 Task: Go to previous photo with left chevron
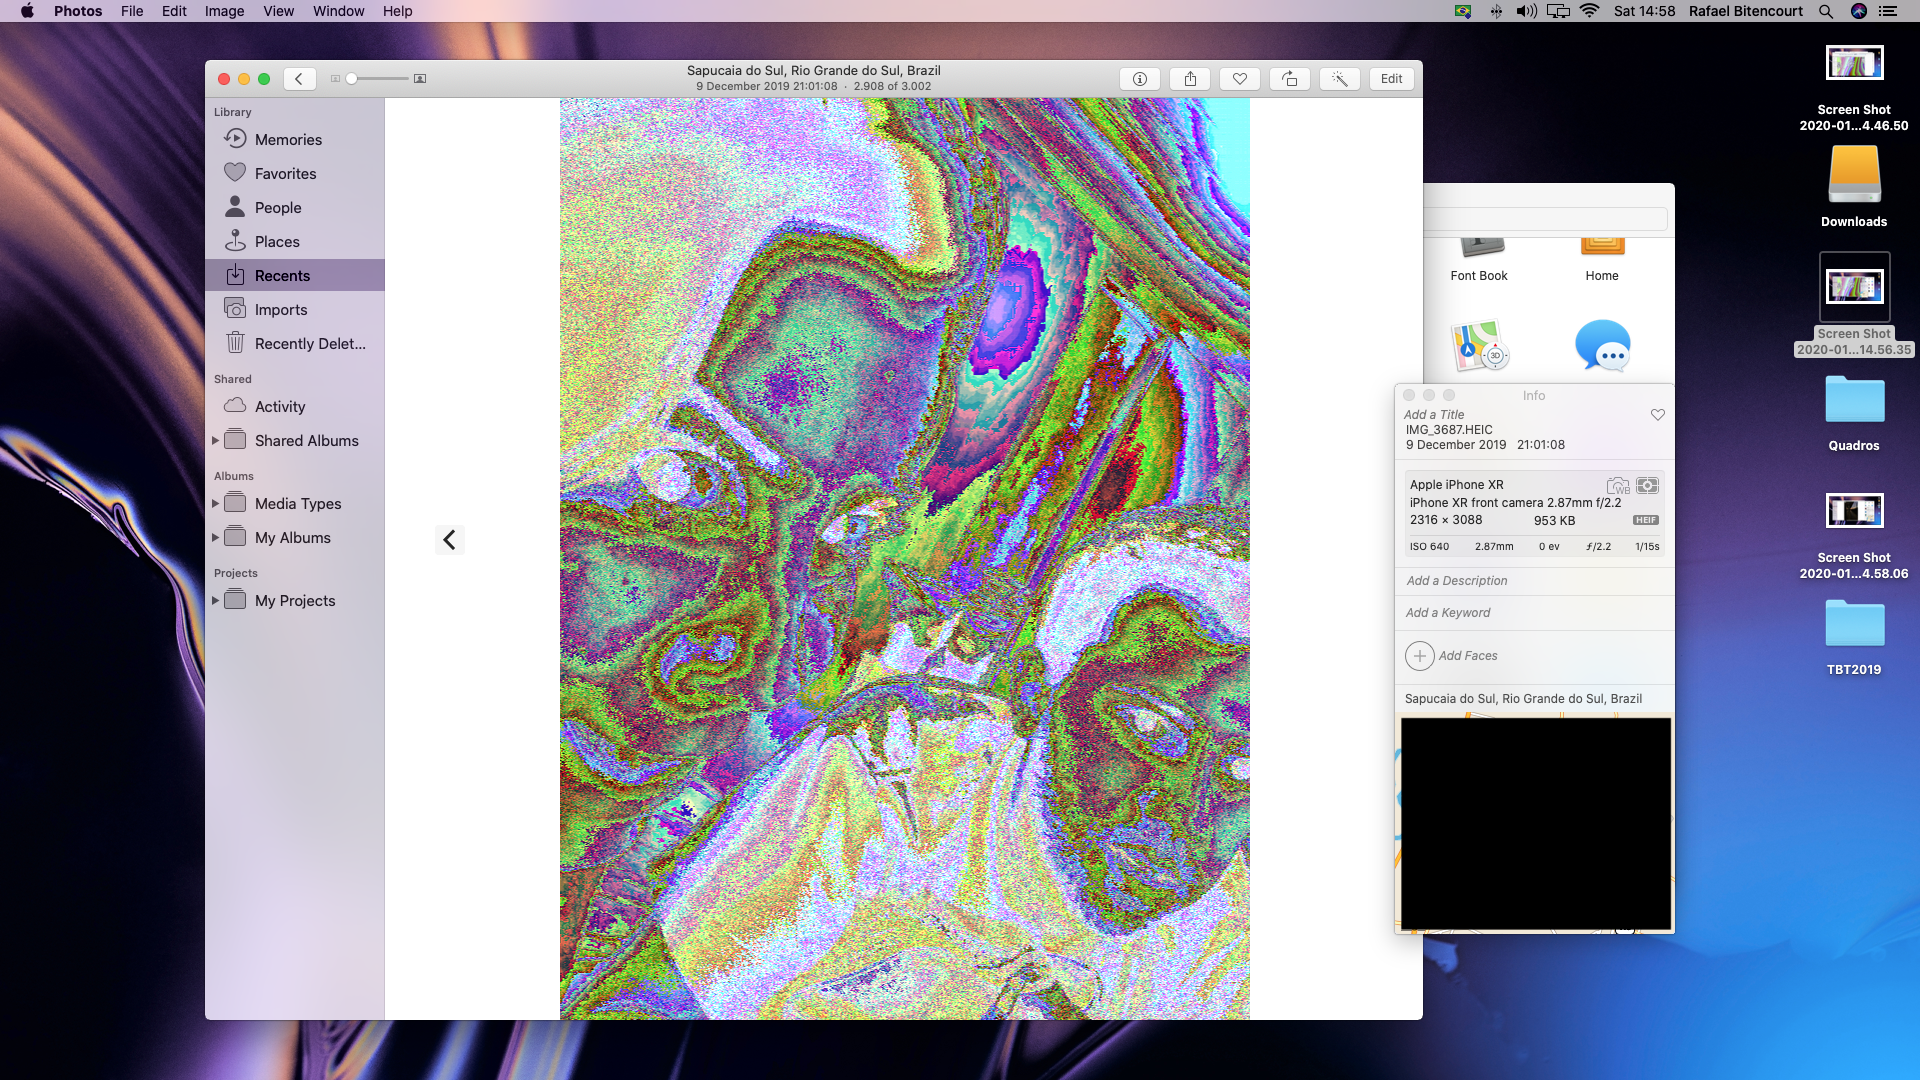tap(449, 540)
